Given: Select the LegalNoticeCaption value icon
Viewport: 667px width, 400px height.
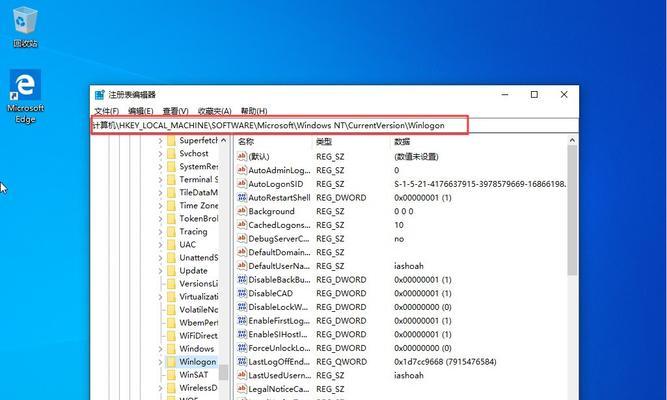Looking at the screenshot, I should pos(242,389).
